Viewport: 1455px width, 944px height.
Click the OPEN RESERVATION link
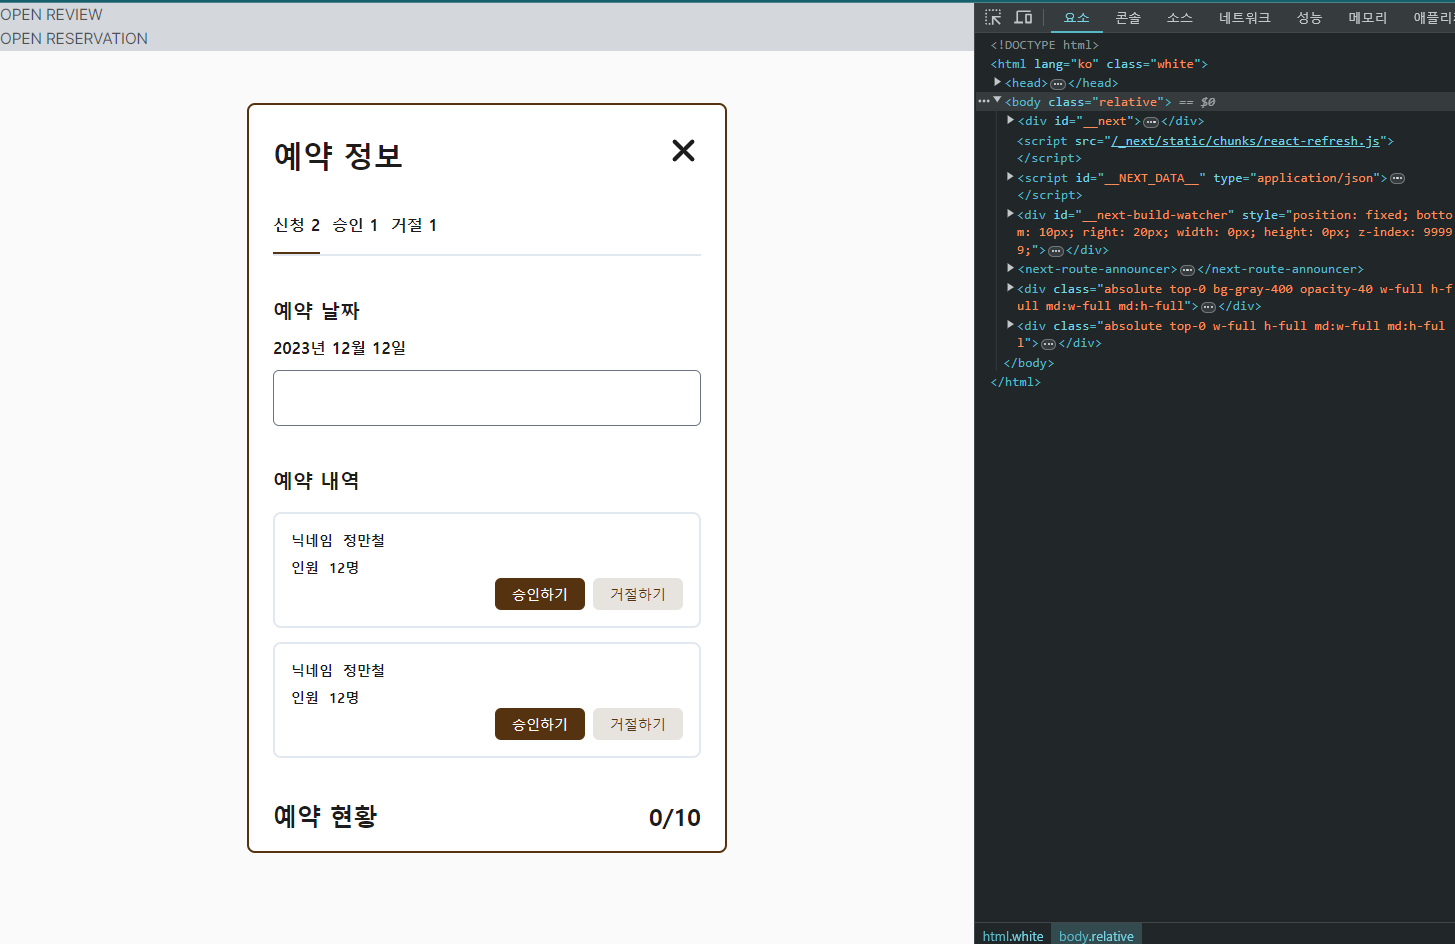tap(74, 39)
